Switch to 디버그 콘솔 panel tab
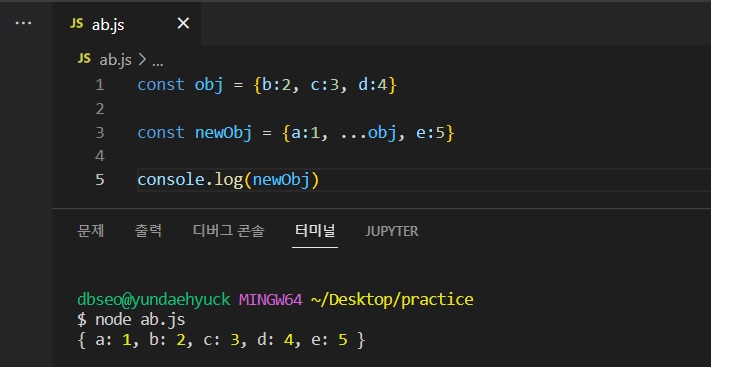 coord(229,231)
